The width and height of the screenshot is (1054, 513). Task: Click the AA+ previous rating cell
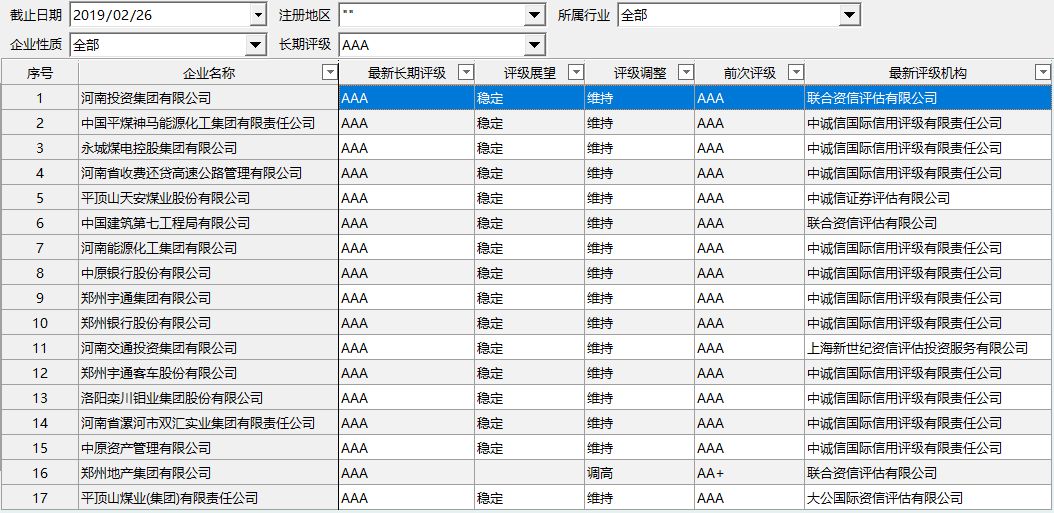pos(749,473)
